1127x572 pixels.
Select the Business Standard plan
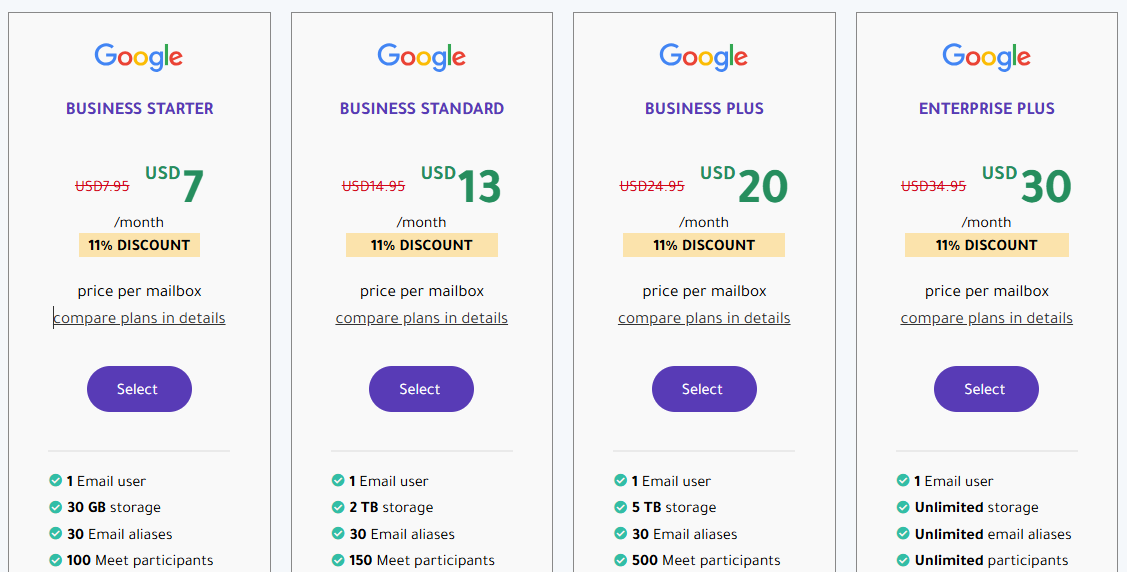pos(421,389)
